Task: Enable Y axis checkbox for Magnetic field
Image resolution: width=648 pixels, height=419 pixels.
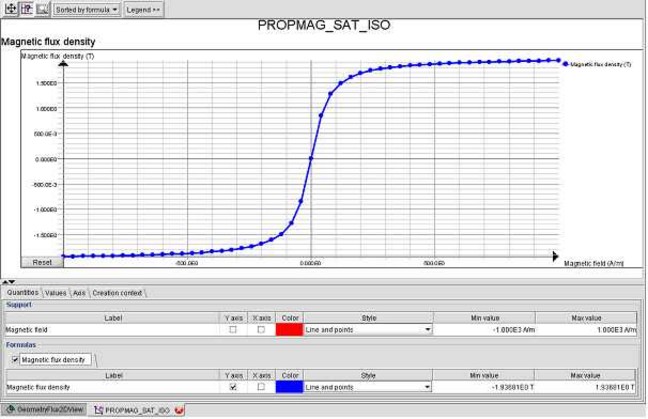Action: [x=233, y=329]
